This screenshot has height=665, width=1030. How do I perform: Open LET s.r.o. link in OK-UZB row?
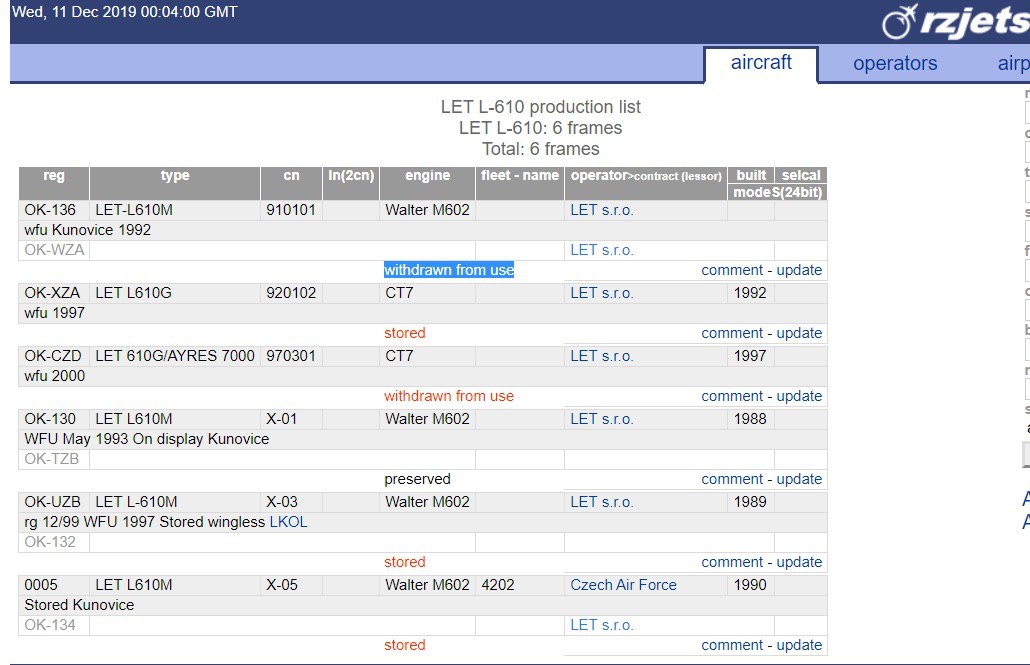[x=601, y=502]
